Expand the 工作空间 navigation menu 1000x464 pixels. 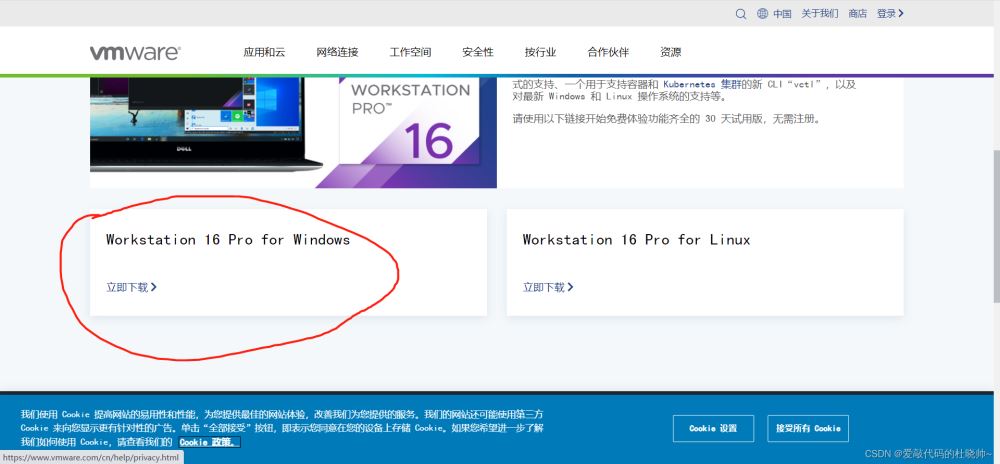click(410, 53)
